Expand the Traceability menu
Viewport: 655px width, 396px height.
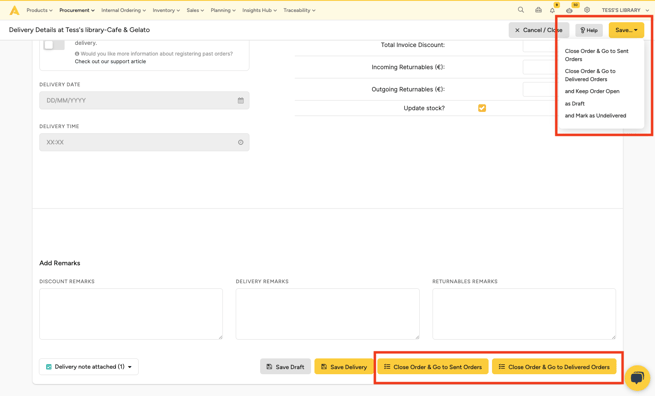tap(300, 10)
